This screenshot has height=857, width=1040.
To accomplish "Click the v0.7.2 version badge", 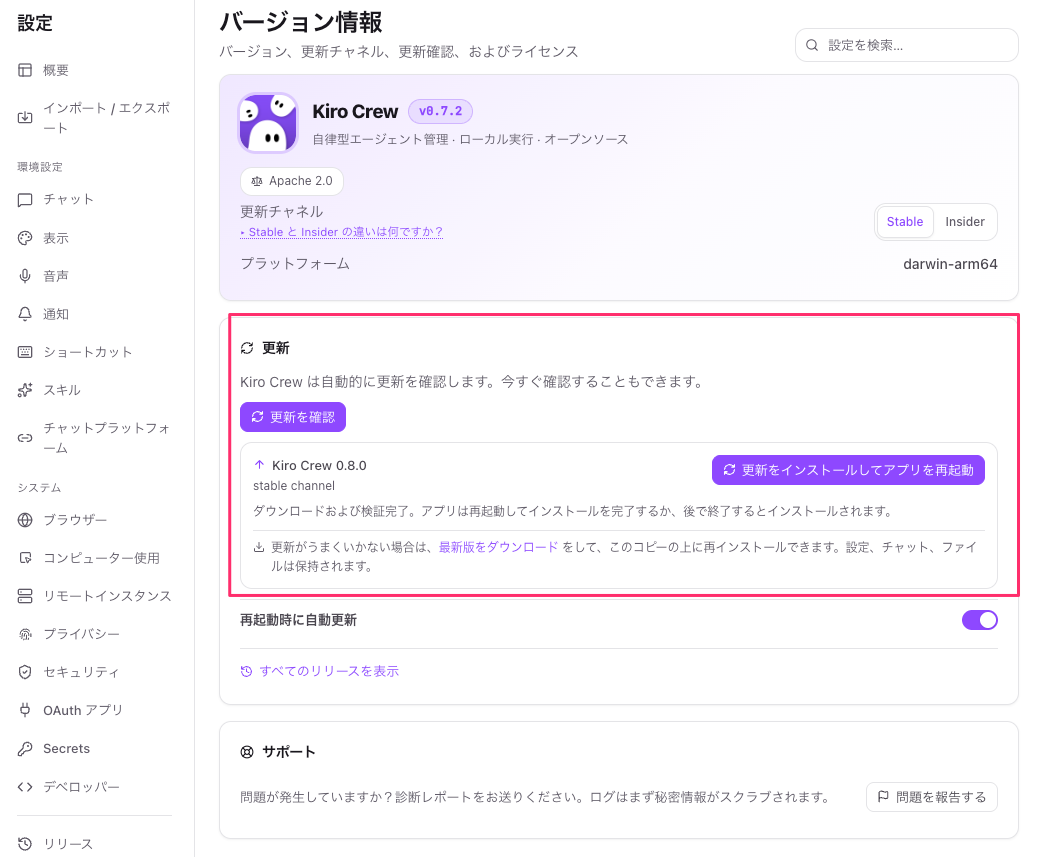I will point(440,111).
